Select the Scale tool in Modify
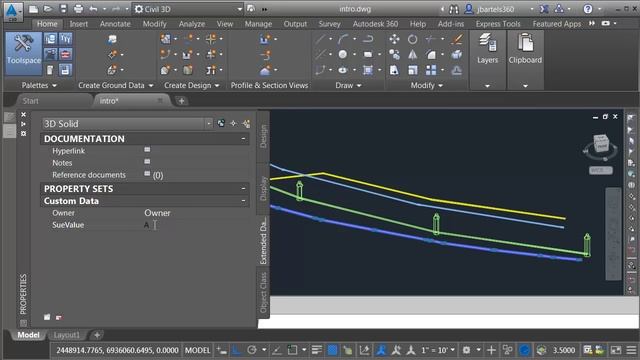 tap(413, 70)
